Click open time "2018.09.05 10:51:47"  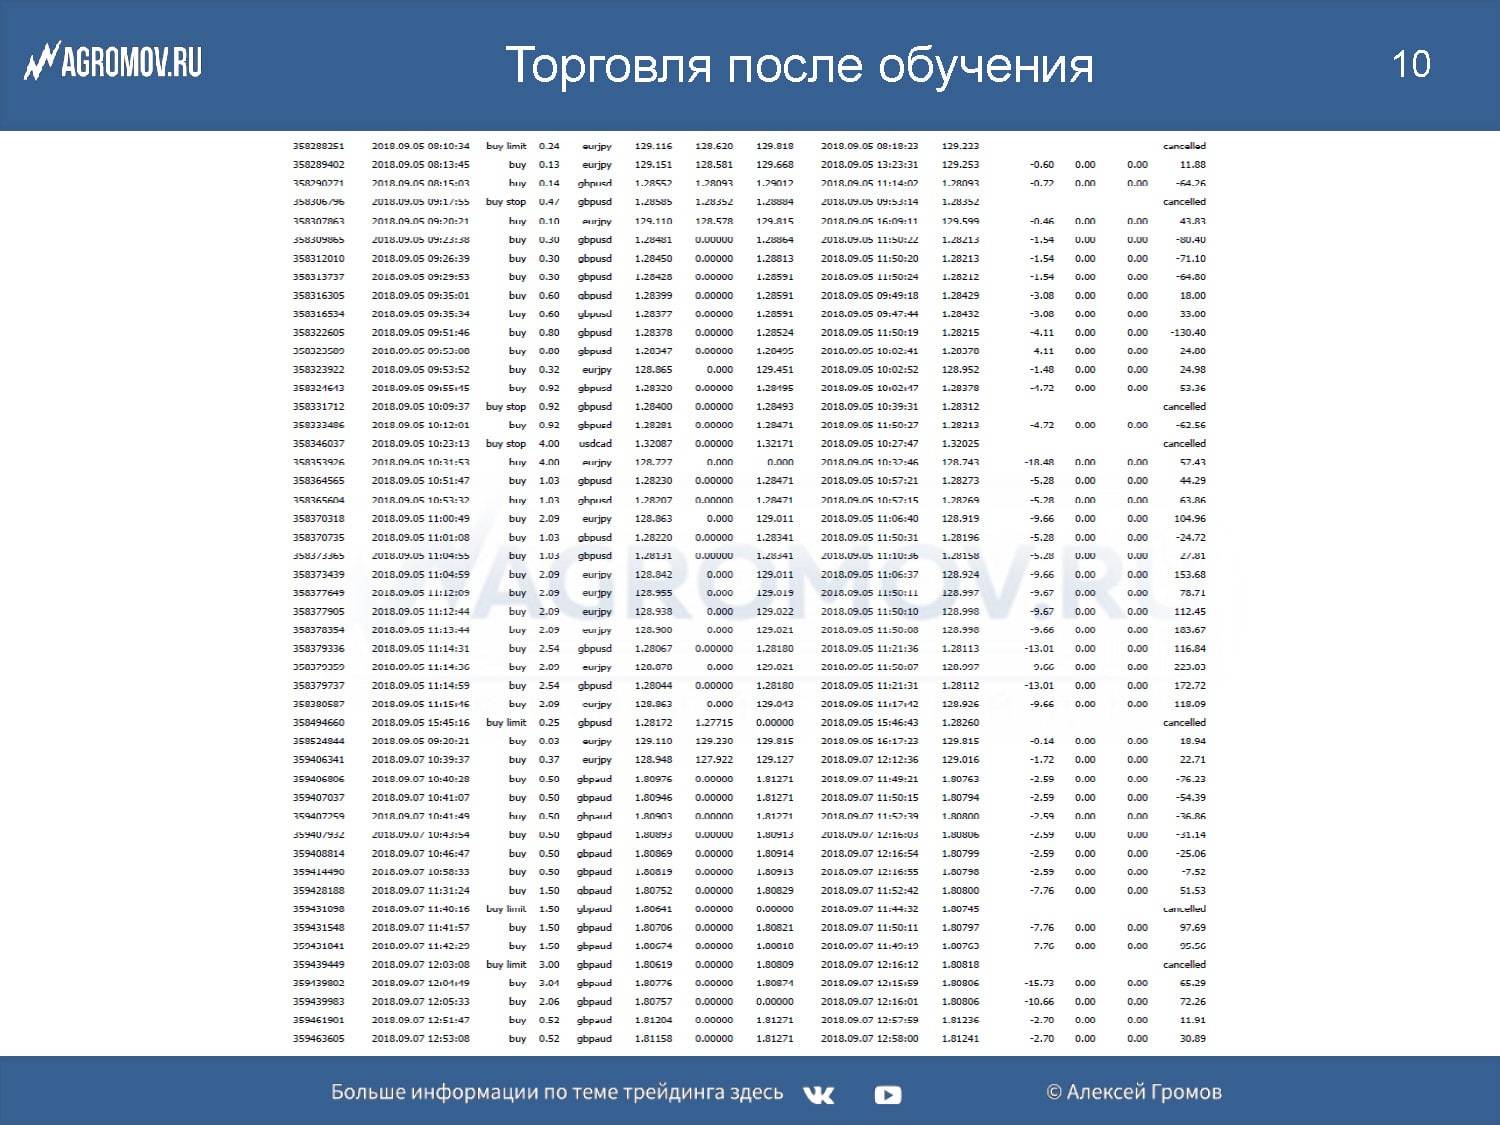click(x=420, y=481)
